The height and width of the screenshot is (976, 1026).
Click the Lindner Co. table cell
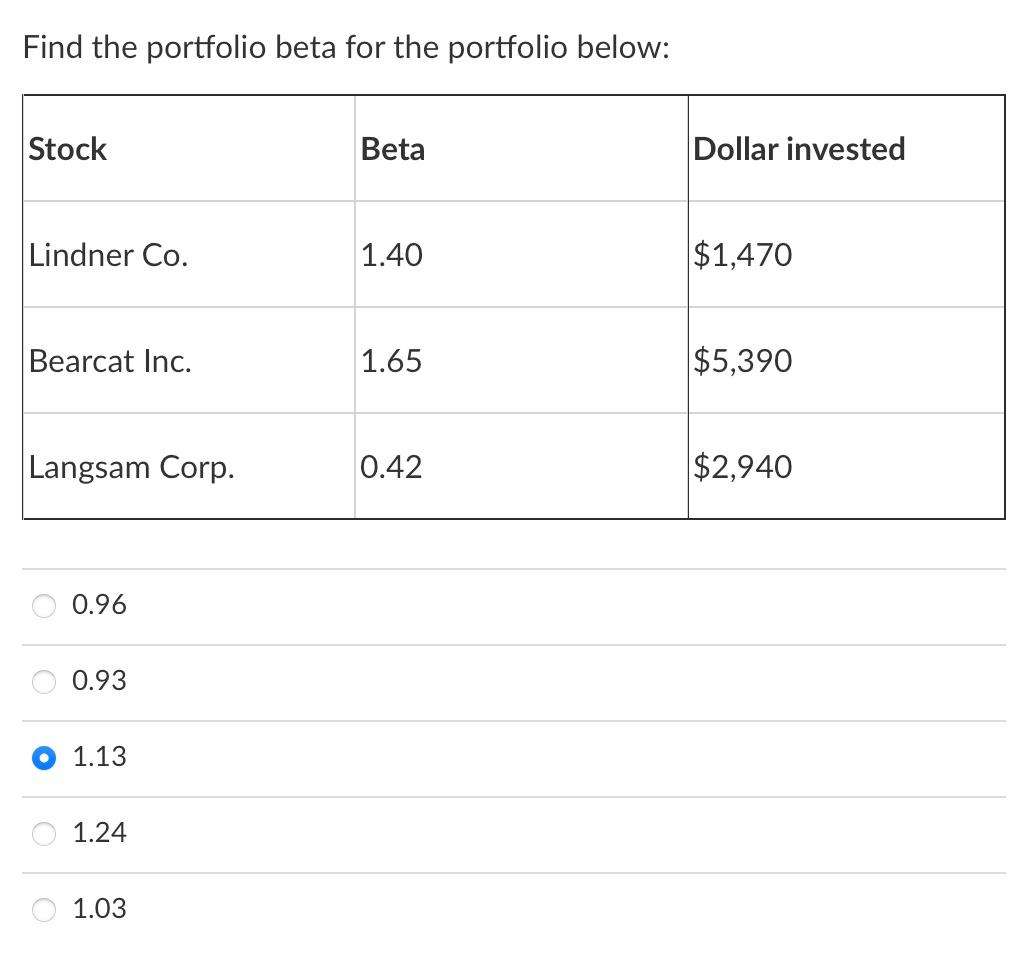(x=110, y=255)
